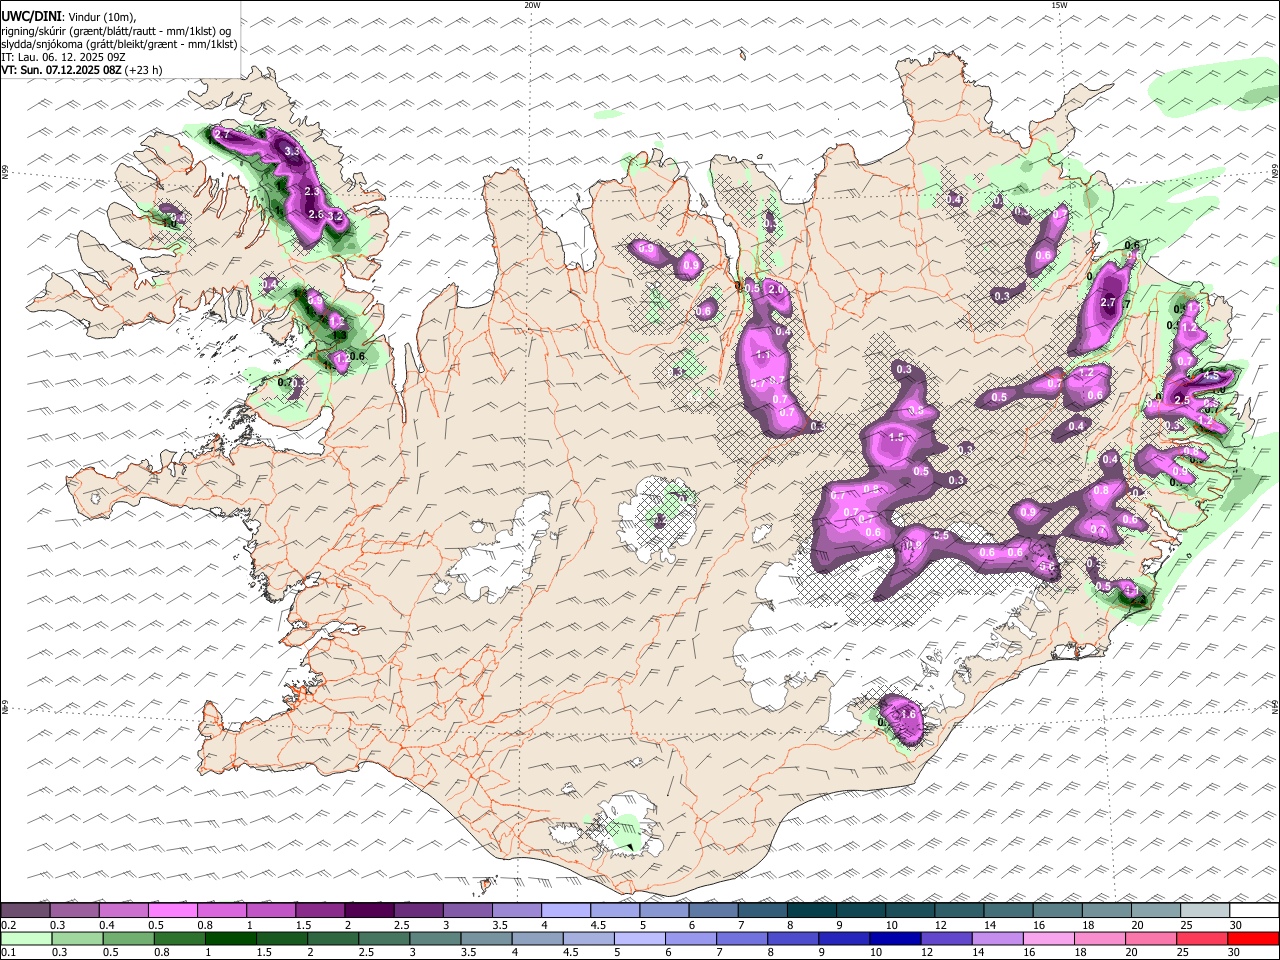The image size is (1280, 960).
Task: Click the '1.1' value on the northern snow band
Action: point(762,355)
